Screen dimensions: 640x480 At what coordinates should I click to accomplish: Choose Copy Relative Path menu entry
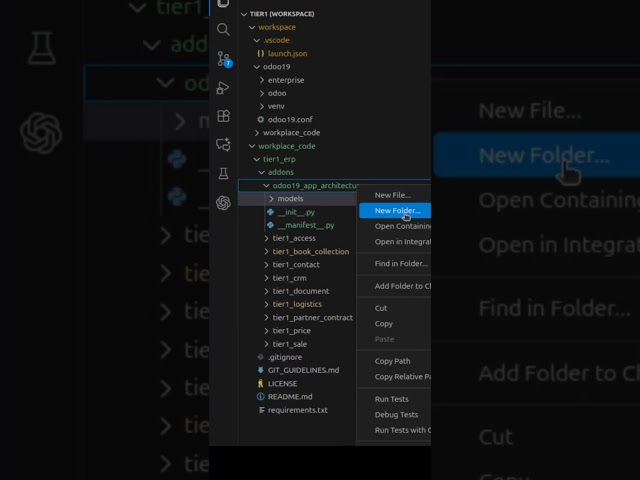(395, 377)
